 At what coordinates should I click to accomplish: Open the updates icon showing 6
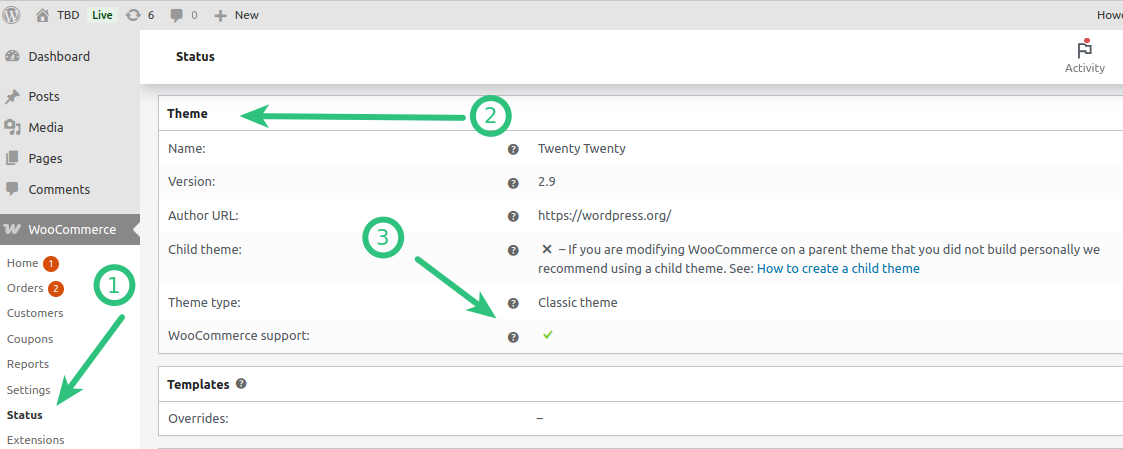(132, 15)
